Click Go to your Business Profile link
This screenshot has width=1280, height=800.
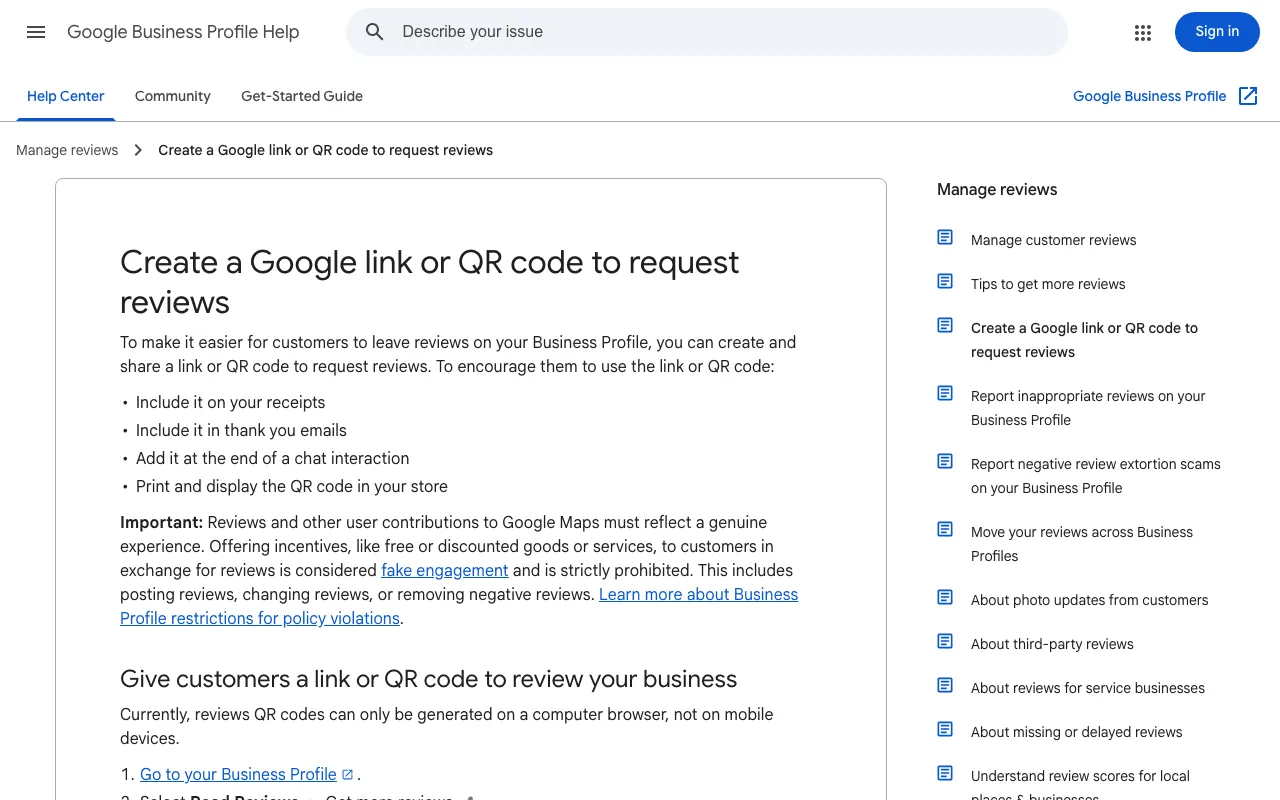click(238, 774)
